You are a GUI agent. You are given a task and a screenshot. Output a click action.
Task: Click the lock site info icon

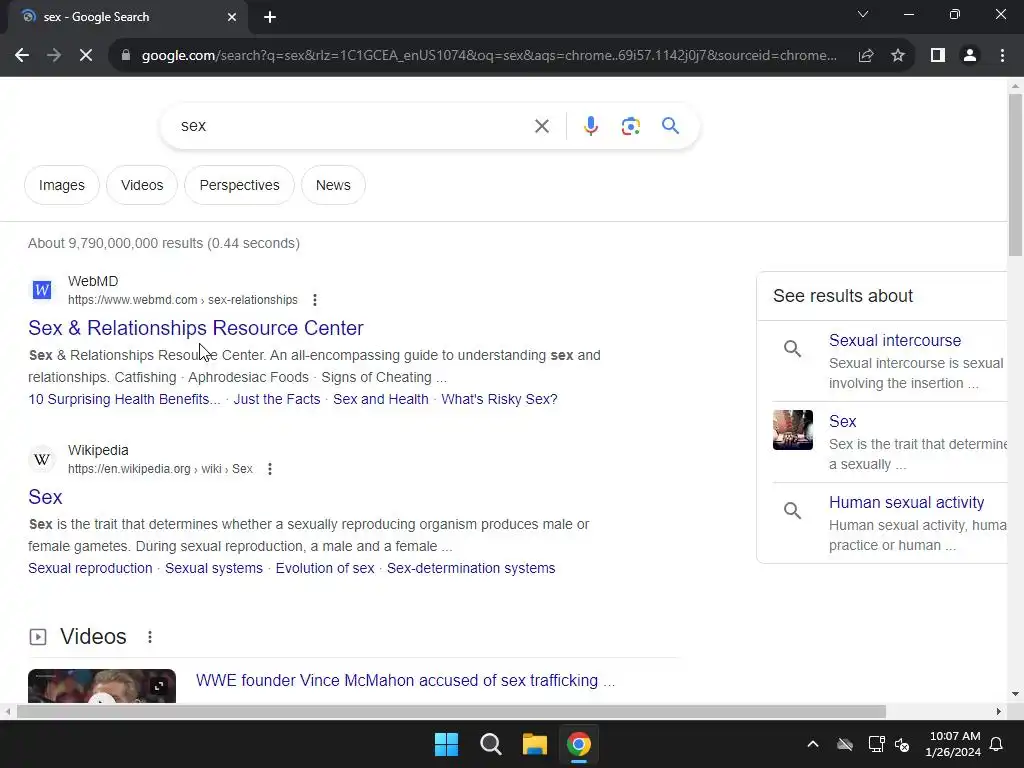point(126,56)
